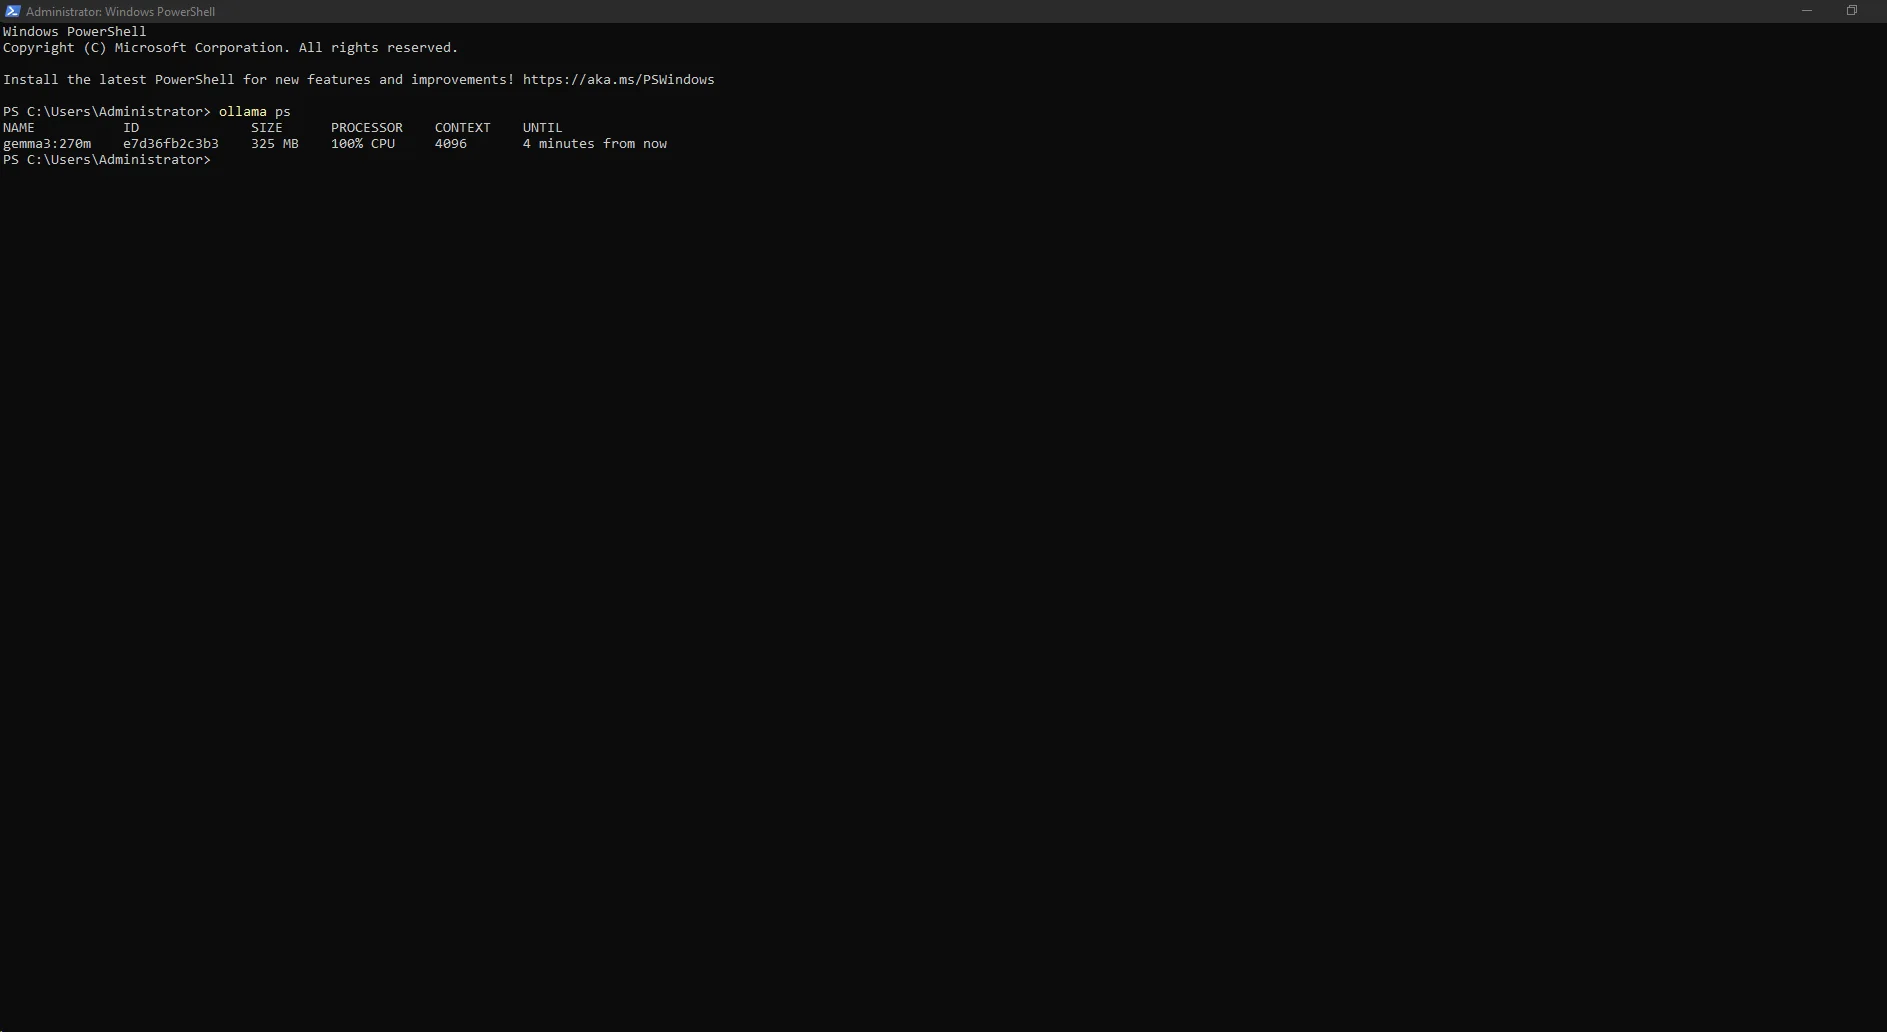Select context value 4096
1887x1032 pixels.
click(x=451, y=144)
